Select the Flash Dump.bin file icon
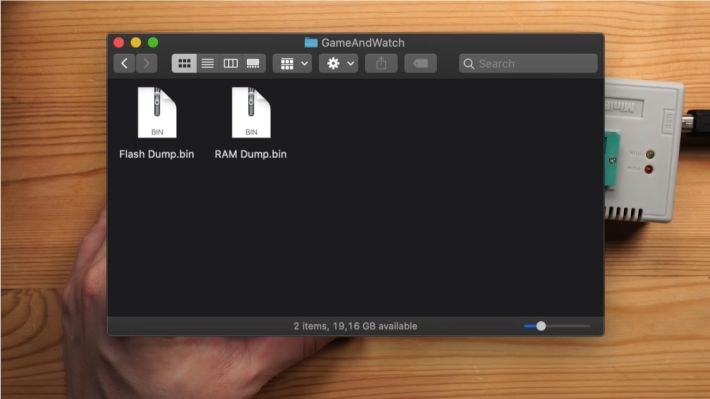Image resolution: width=710 pixels, height=399 pixels. (x=157, y=112)
